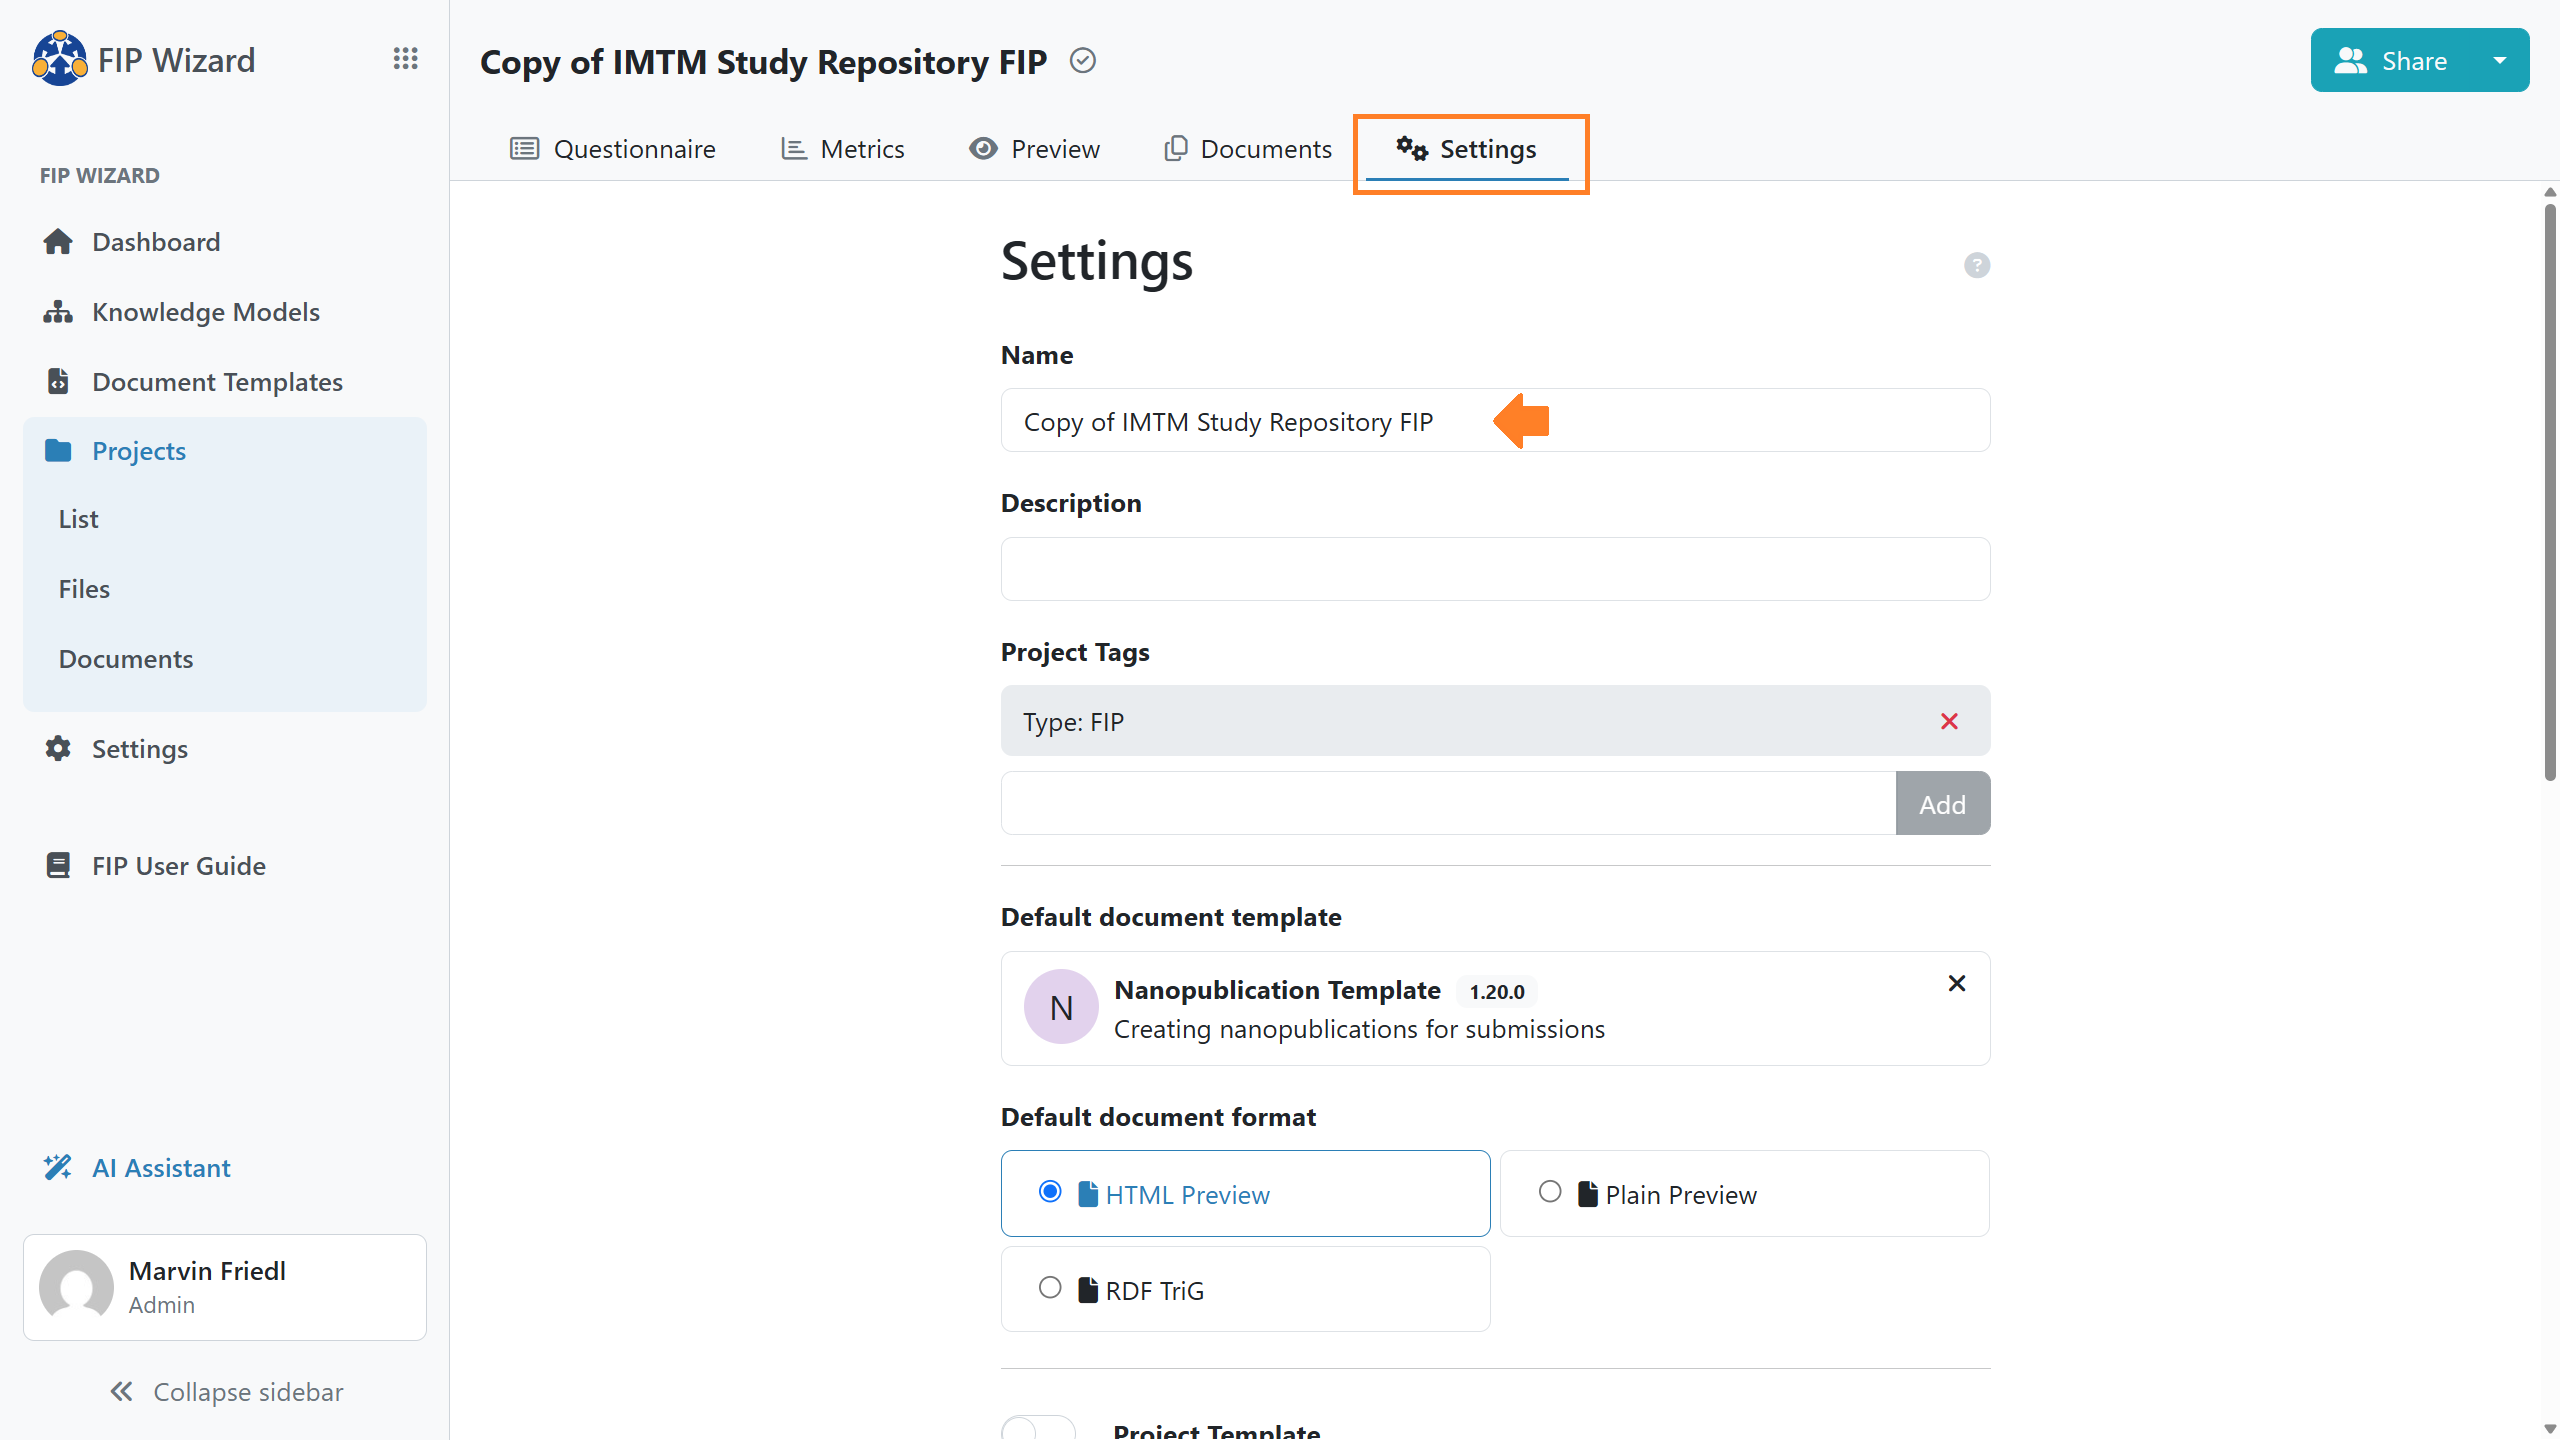Click the Questionnaire tab list icon

525,149
